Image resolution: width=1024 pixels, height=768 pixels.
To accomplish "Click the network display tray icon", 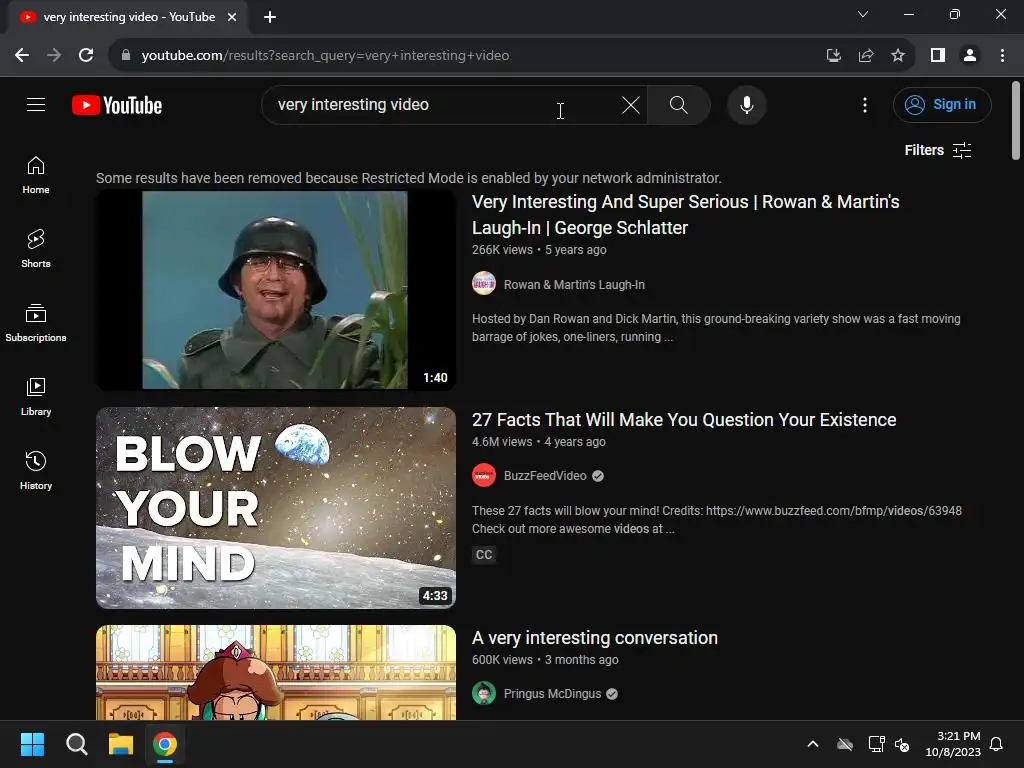I will [x=876, y=744].
